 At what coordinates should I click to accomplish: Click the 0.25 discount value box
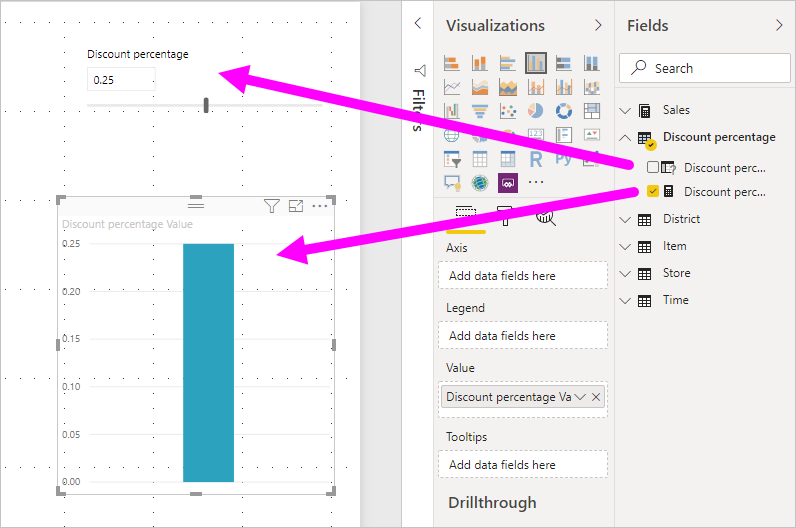(x=121, y=80)
